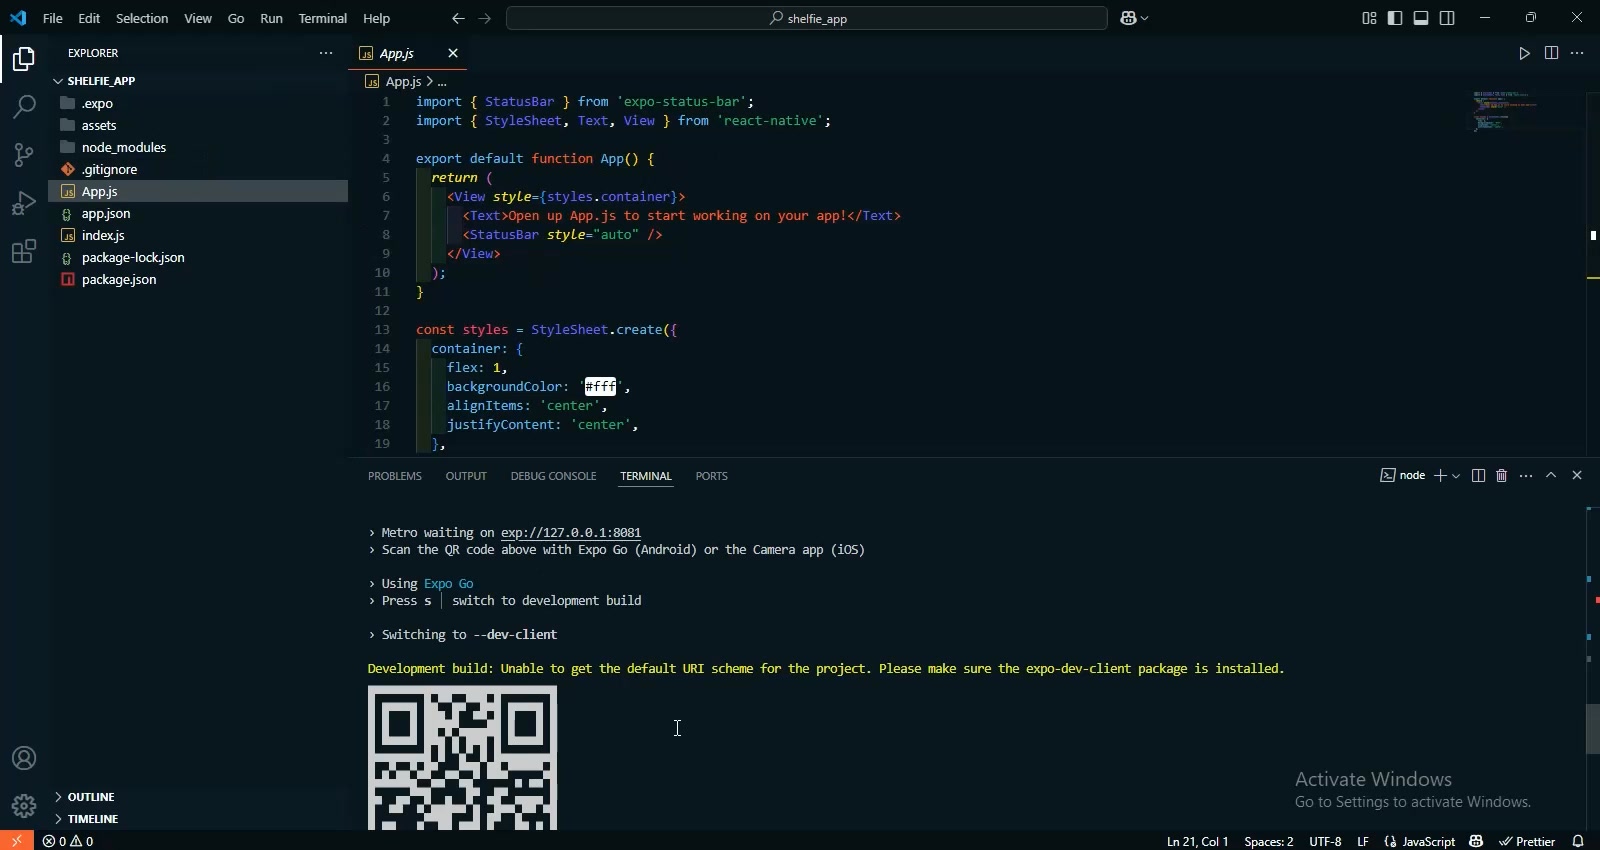Click the Prettier status item
The height and width of the screenshot is (850, 1600).
click(x=1528, y=842)
